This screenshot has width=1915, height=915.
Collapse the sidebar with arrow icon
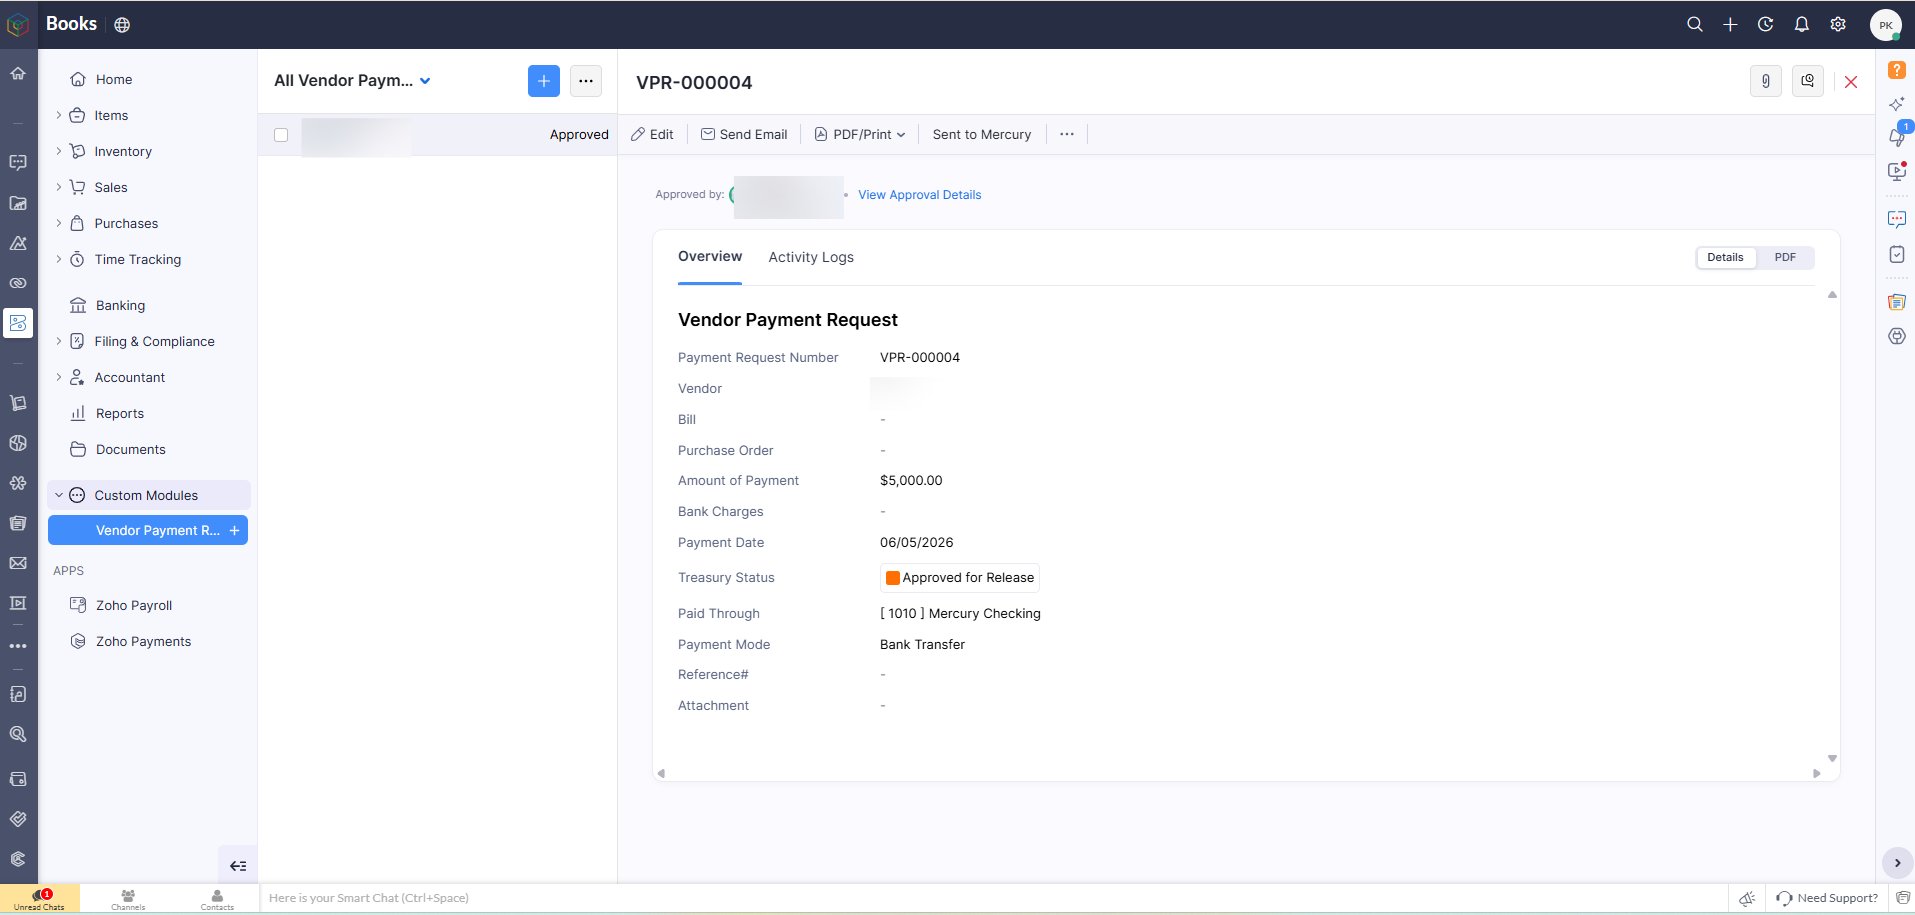pos(238,866)
